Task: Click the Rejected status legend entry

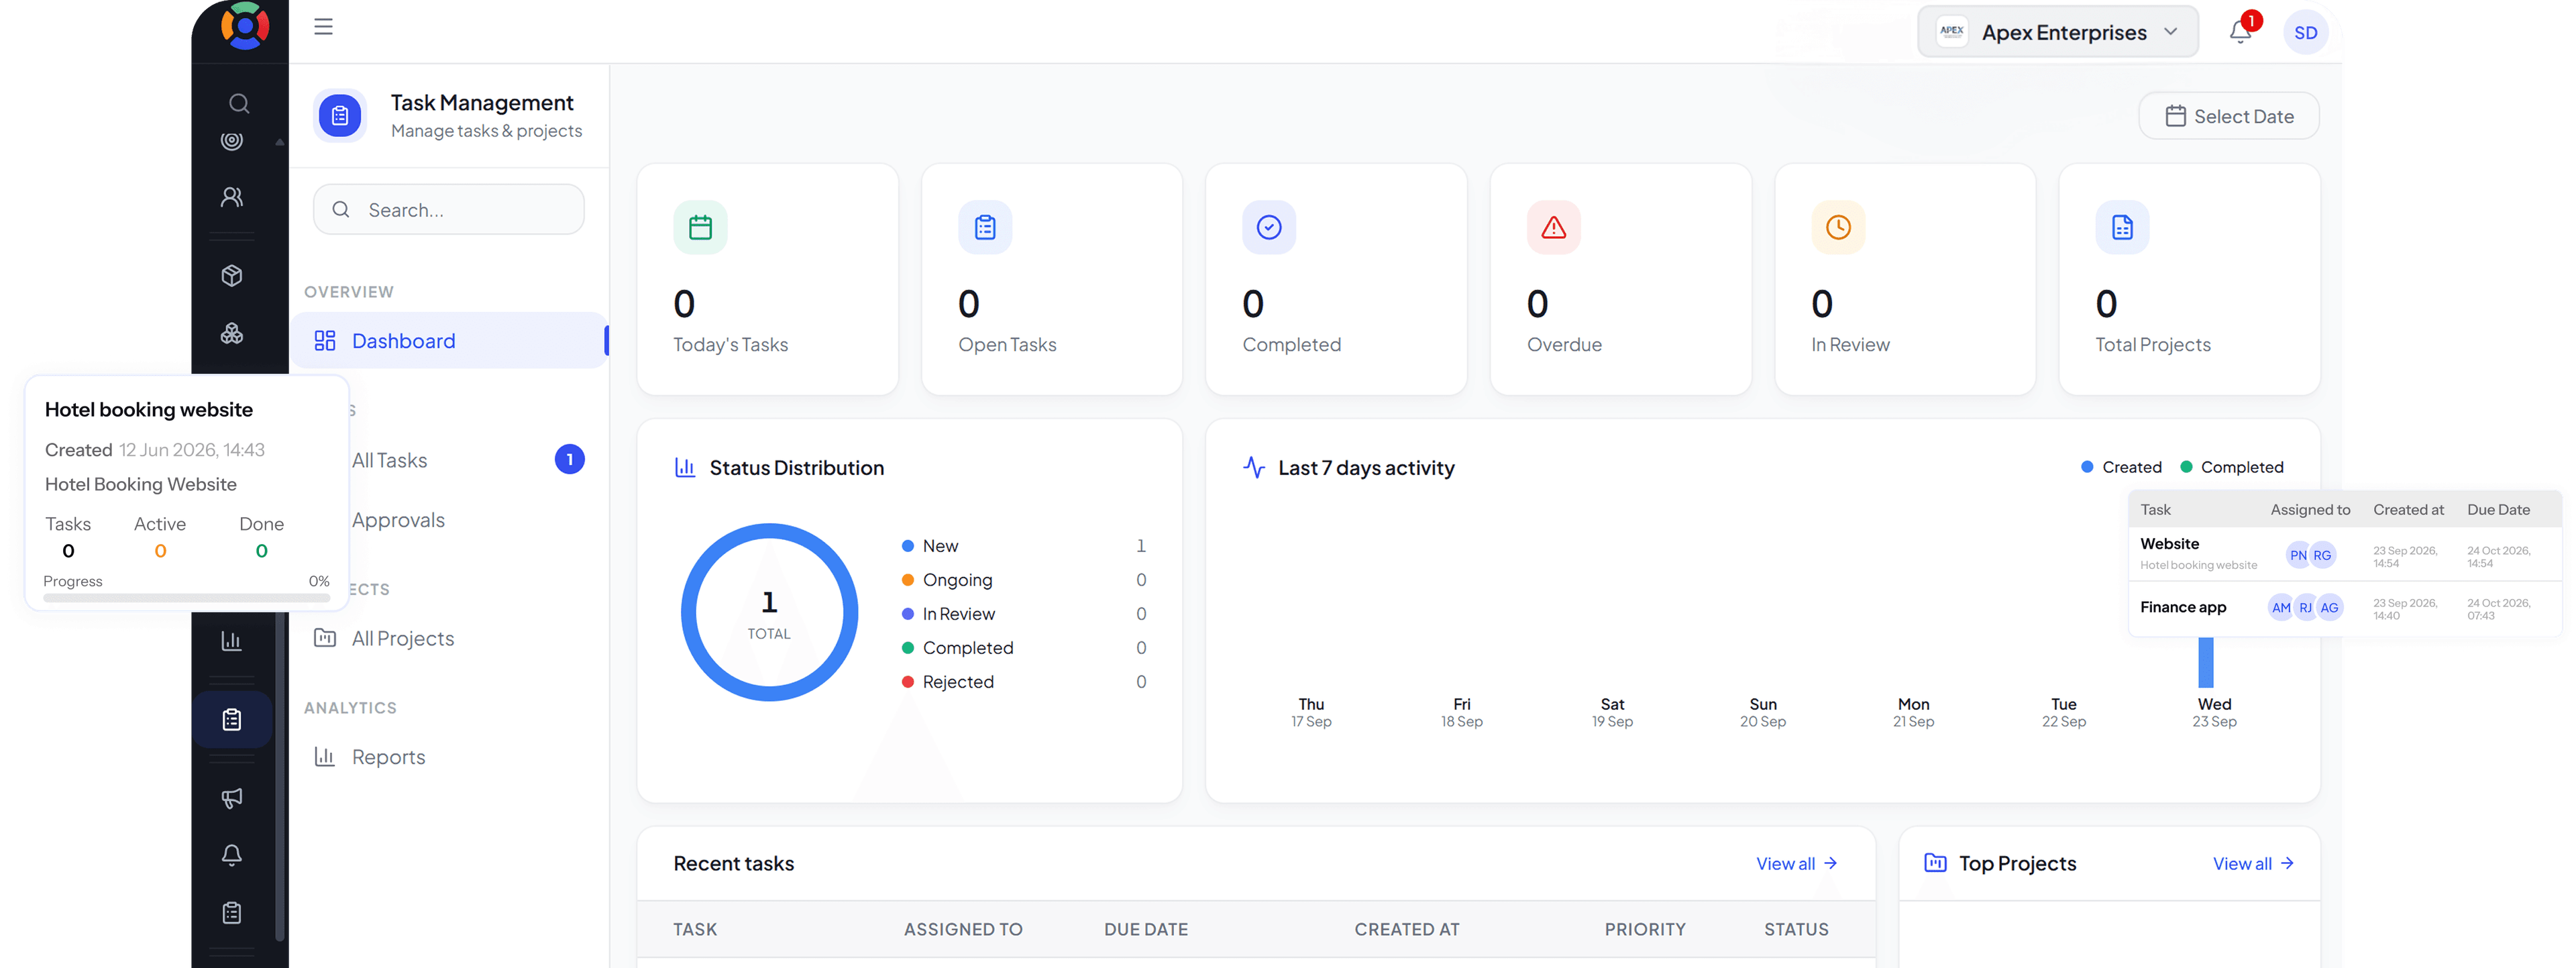Action: coord(1024,682)
